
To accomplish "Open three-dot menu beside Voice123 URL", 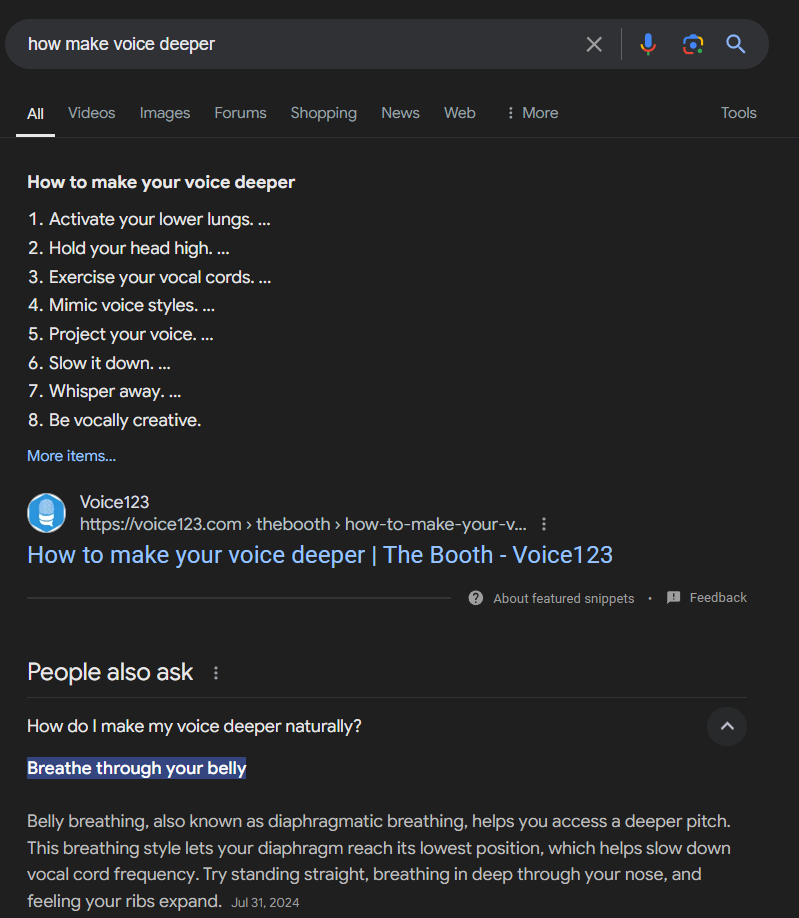I will [x=544, y=524].
